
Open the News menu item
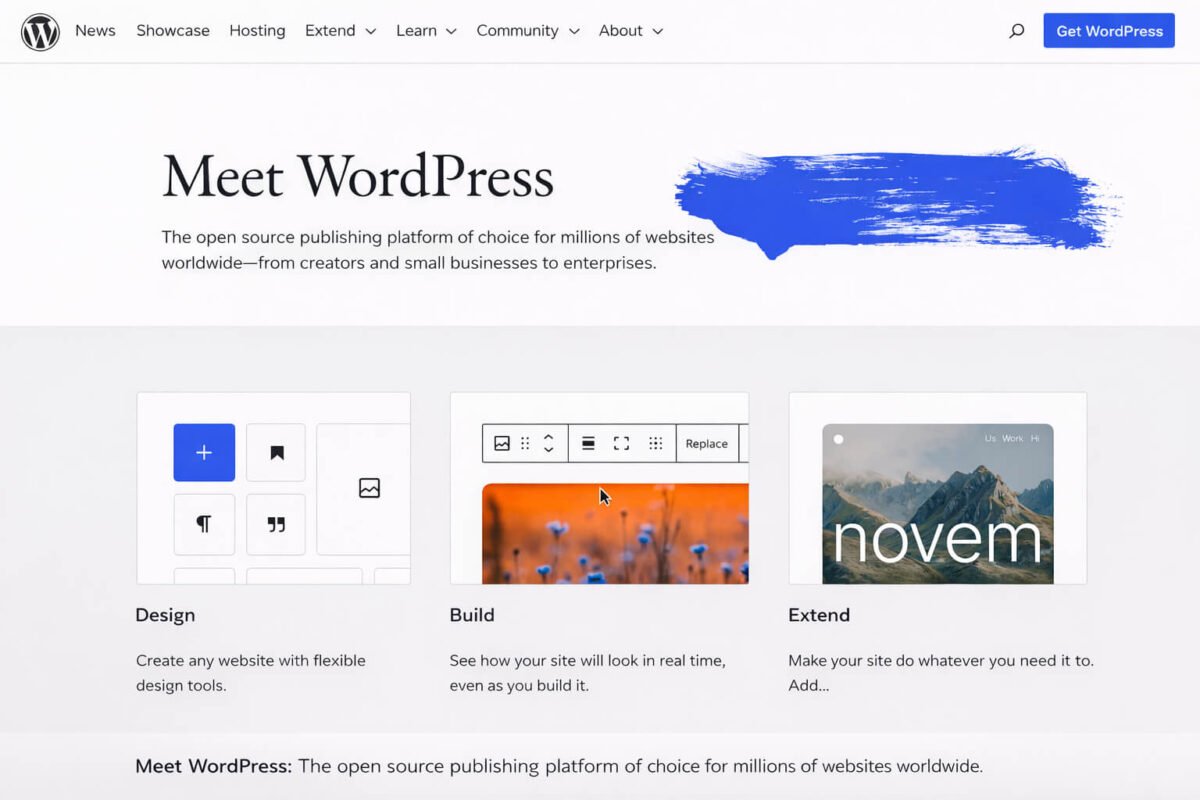tap(95, 31)
